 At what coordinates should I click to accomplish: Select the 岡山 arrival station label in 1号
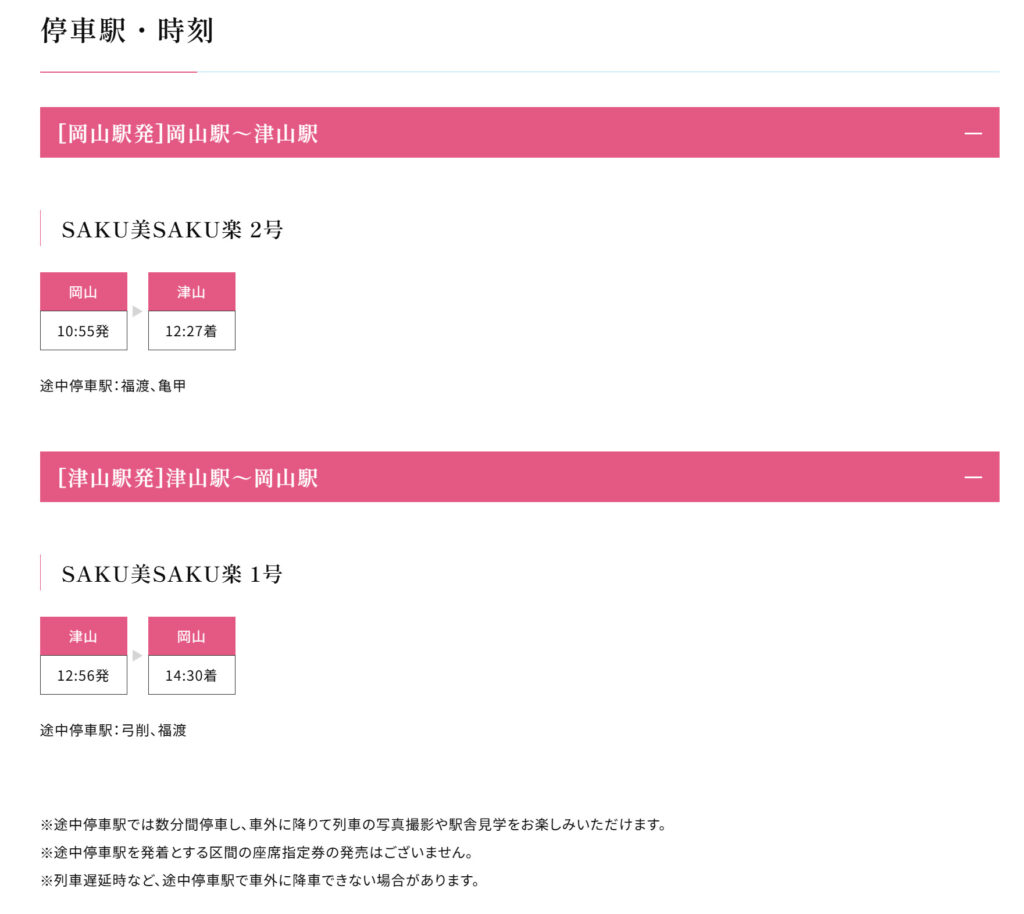click(191, 637)
